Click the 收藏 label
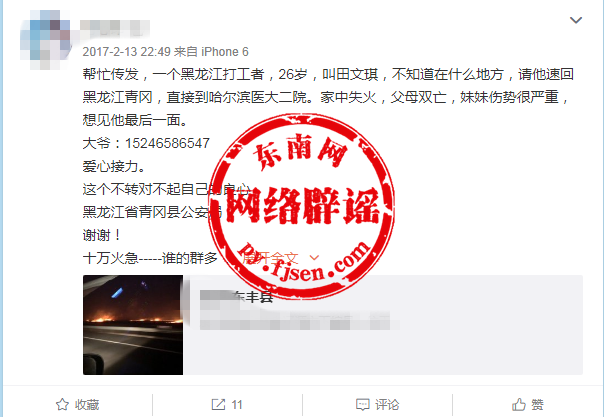The image size is (604, 417). pyautogui.click(x=87, y=404)
